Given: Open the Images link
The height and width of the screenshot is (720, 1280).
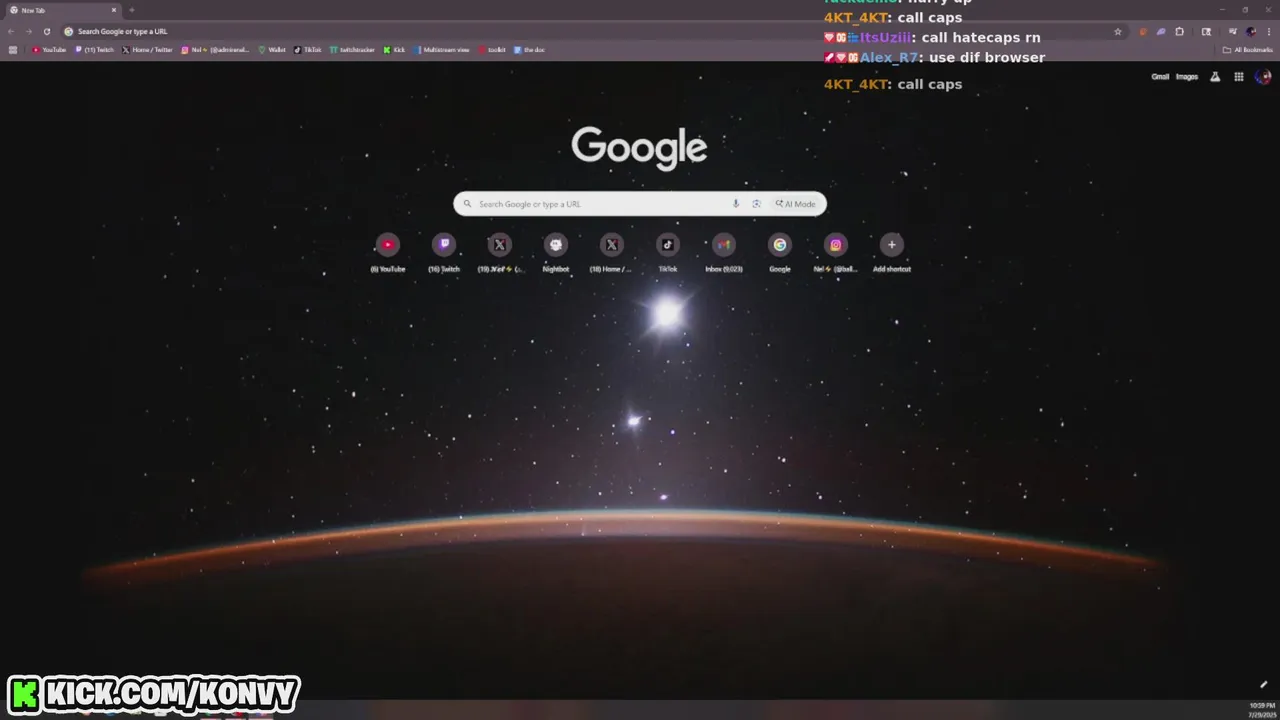Looking at the screenshot, I should (1187, 77).
